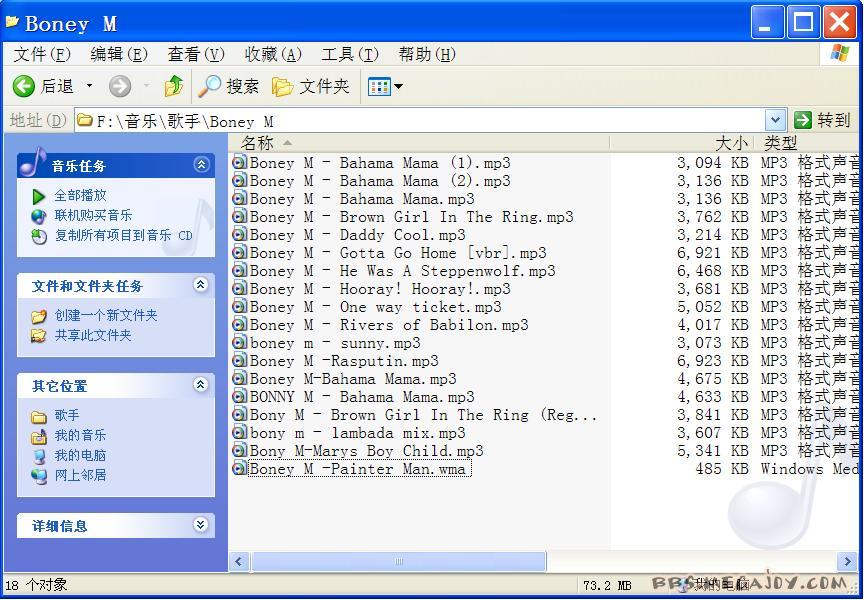Click the file icon of Daddy Cool.mp3
The image size is (864, 600).
pos(240,235)
